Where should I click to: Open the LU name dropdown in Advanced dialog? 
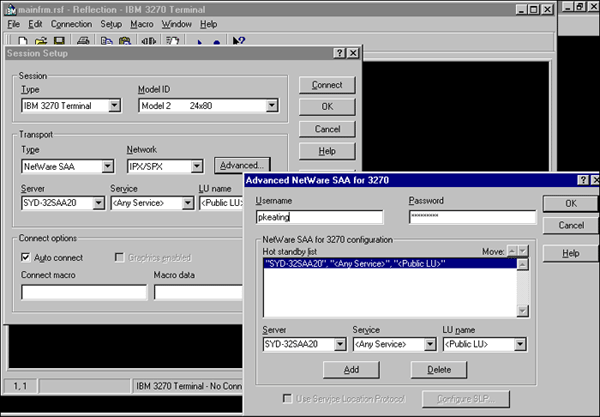pos(520,344)
